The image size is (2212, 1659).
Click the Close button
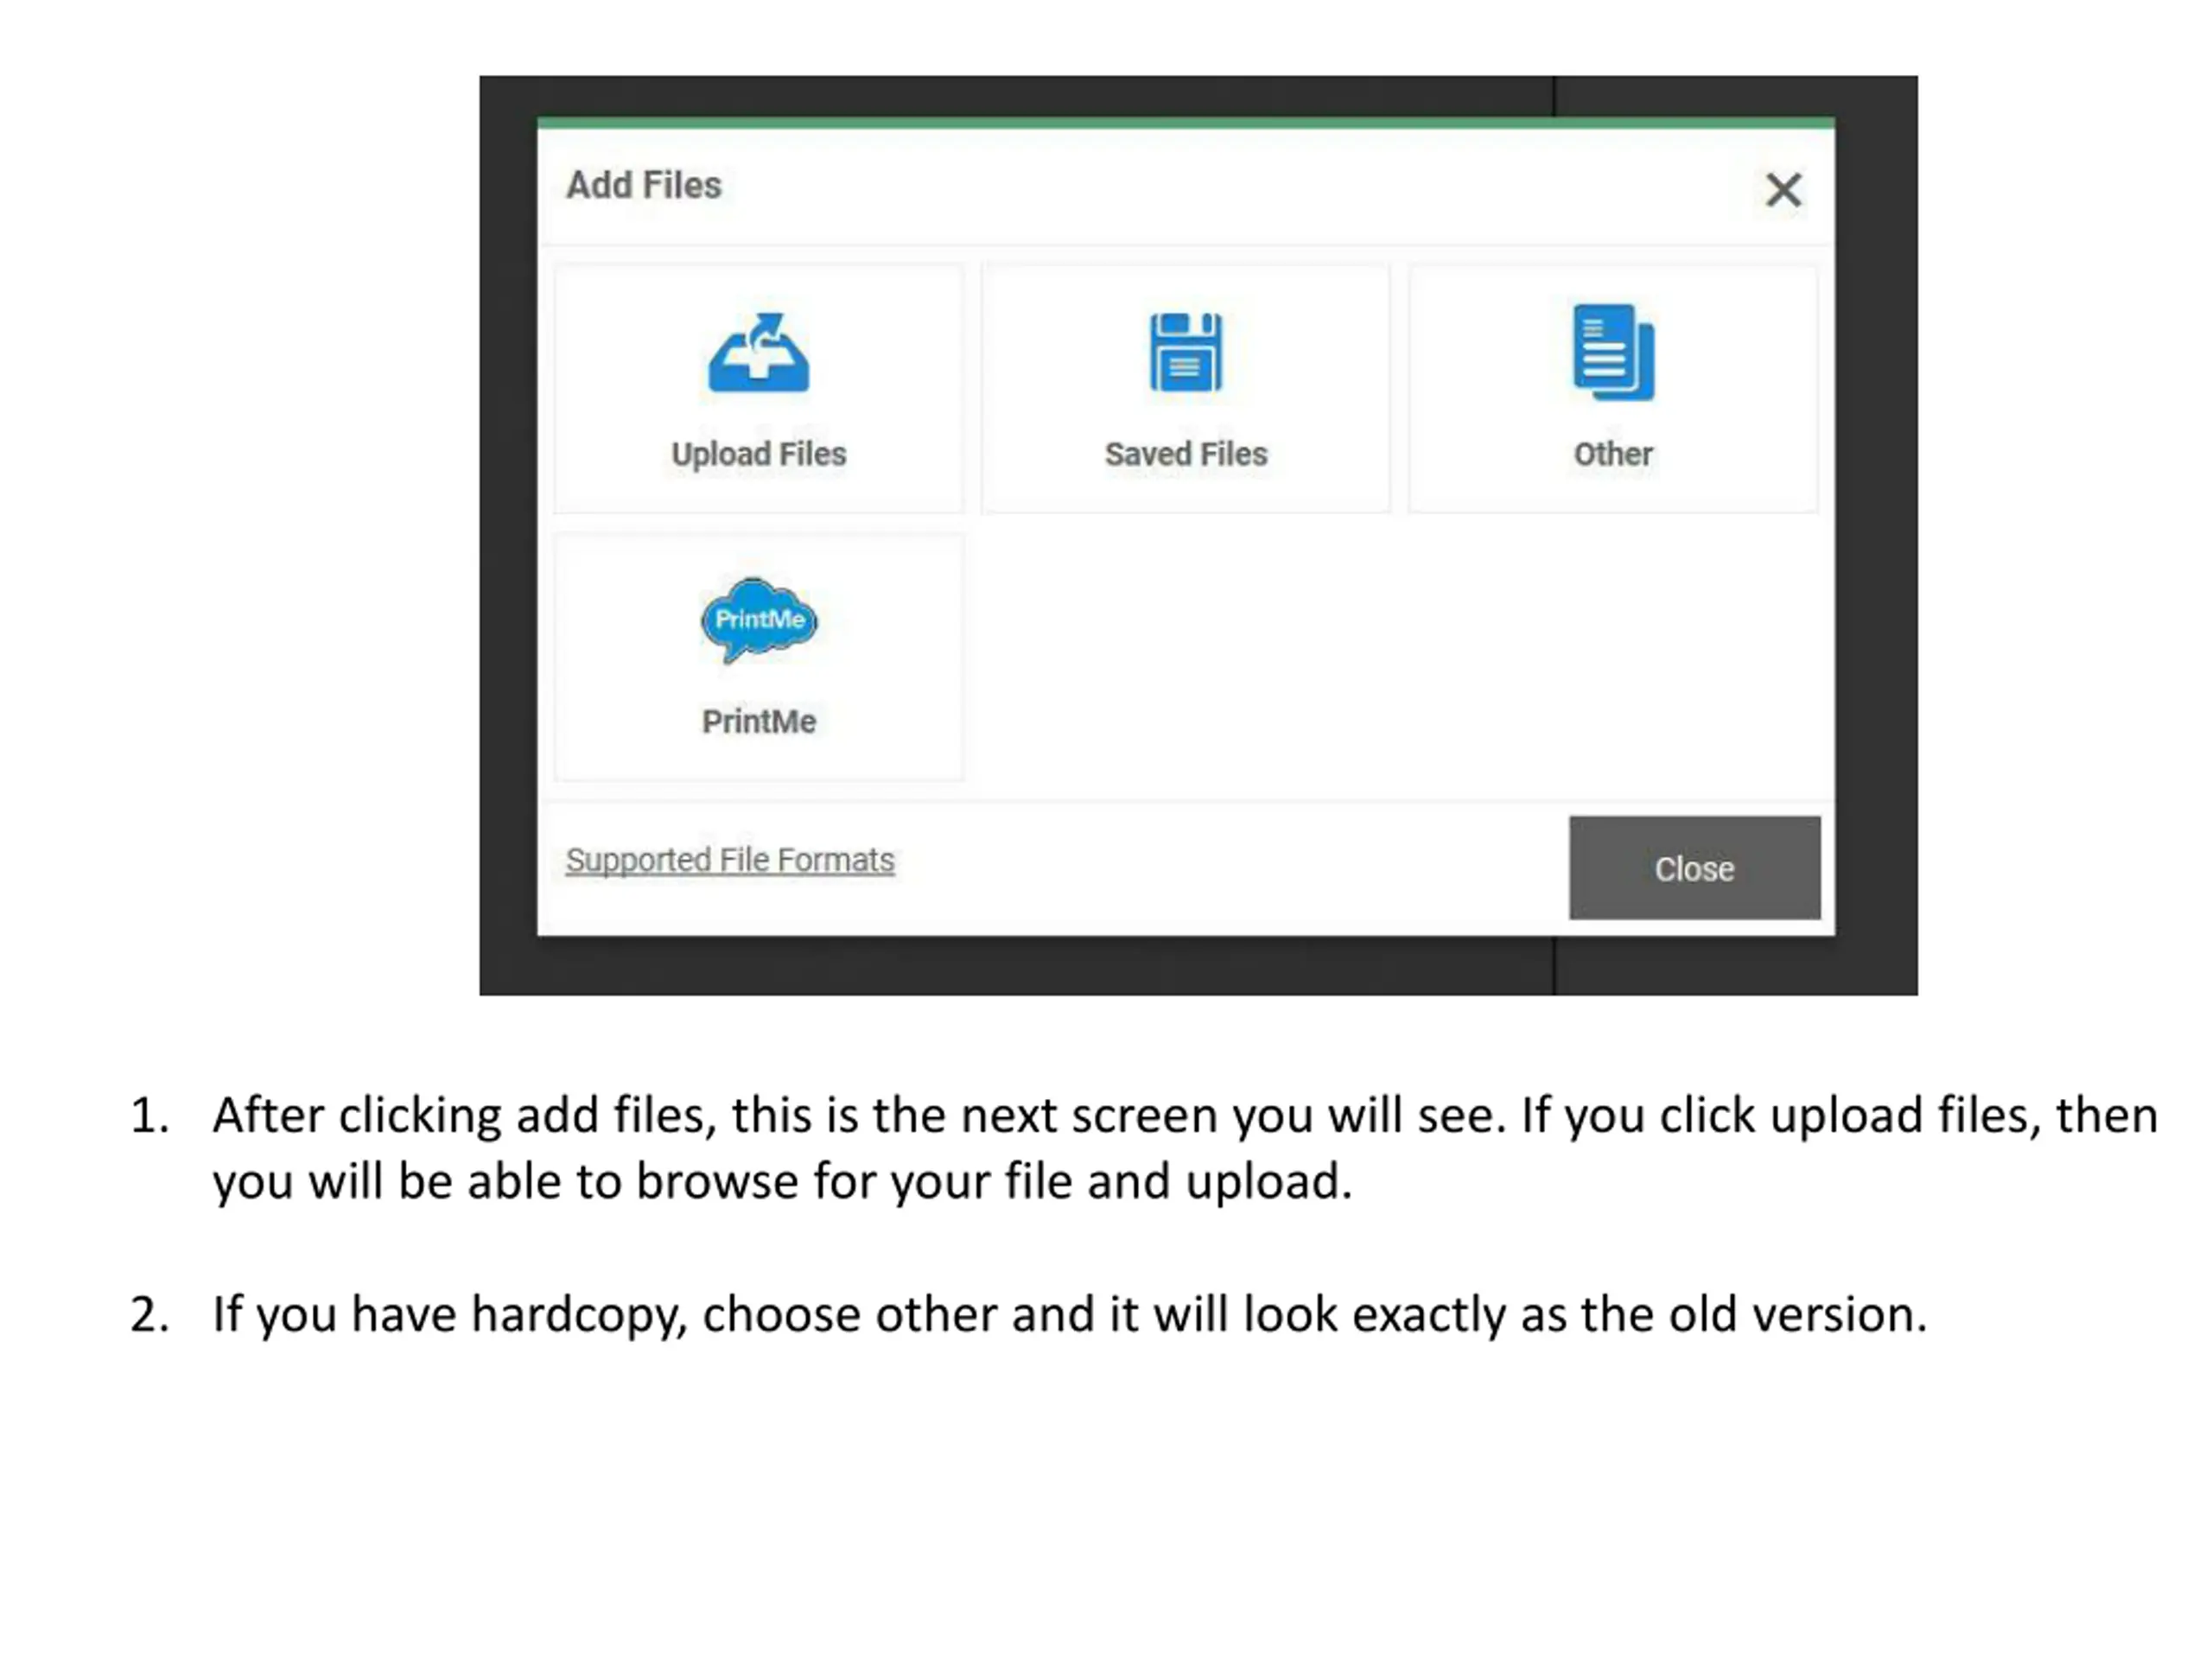click(x=1695, y=868)
